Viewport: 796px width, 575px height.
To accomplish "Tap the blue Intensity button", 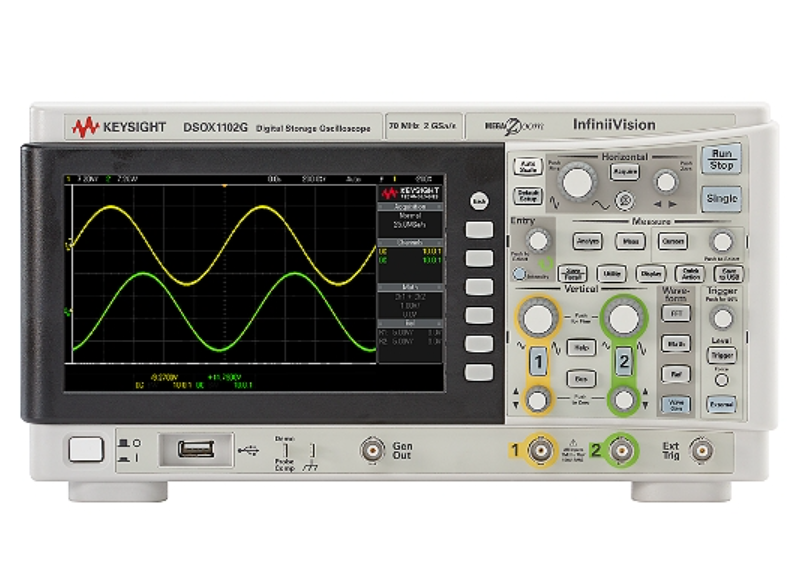I will coord(519,274).
